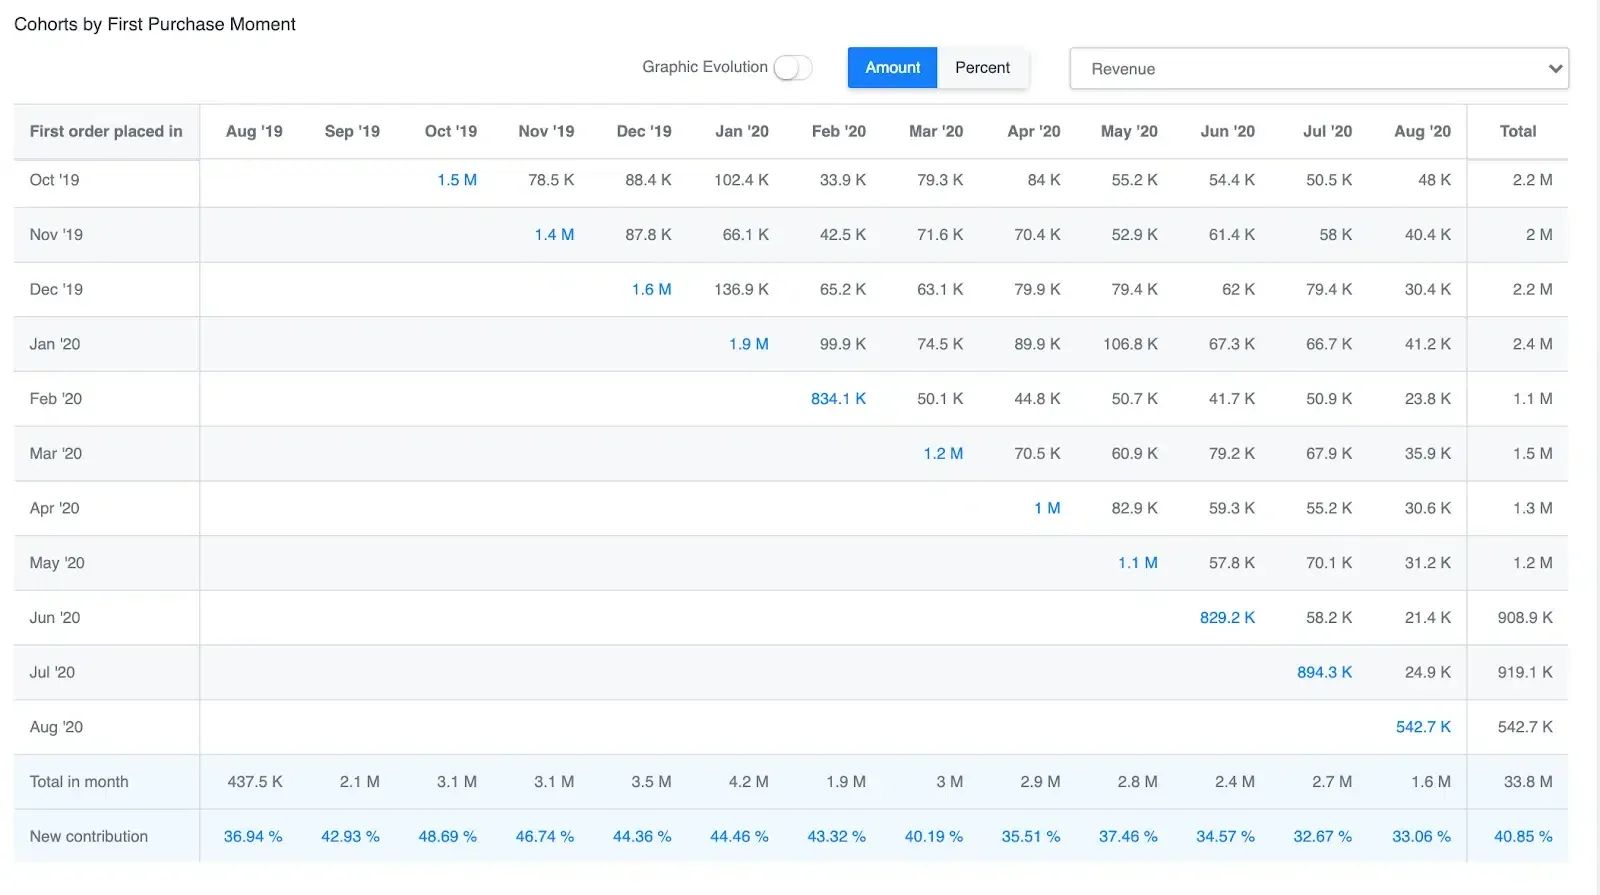The width and height of the screenshot is (1600, 895).
Task: Click the Sep '19 column header
Action: tap(352, 131)
